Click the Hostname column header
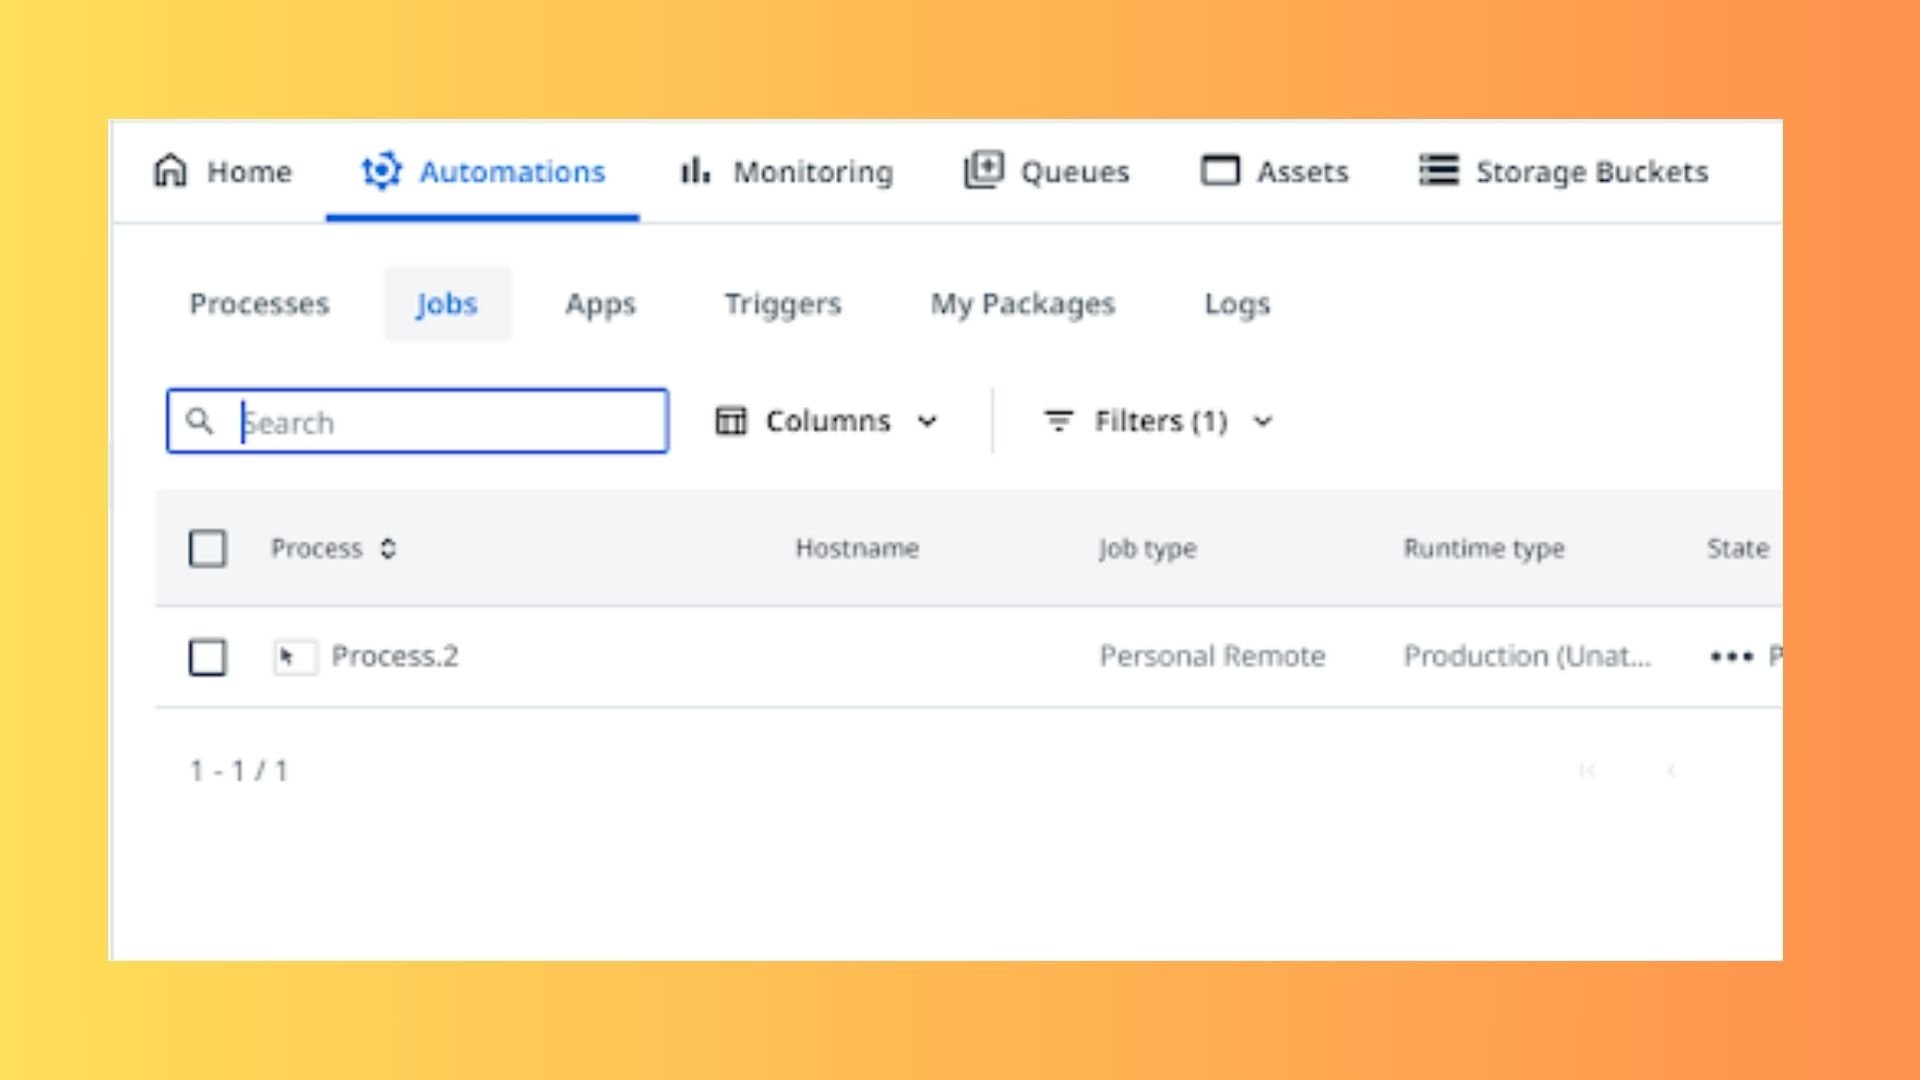Screen dimensions: 1920x1080 [x=857, y=548]
